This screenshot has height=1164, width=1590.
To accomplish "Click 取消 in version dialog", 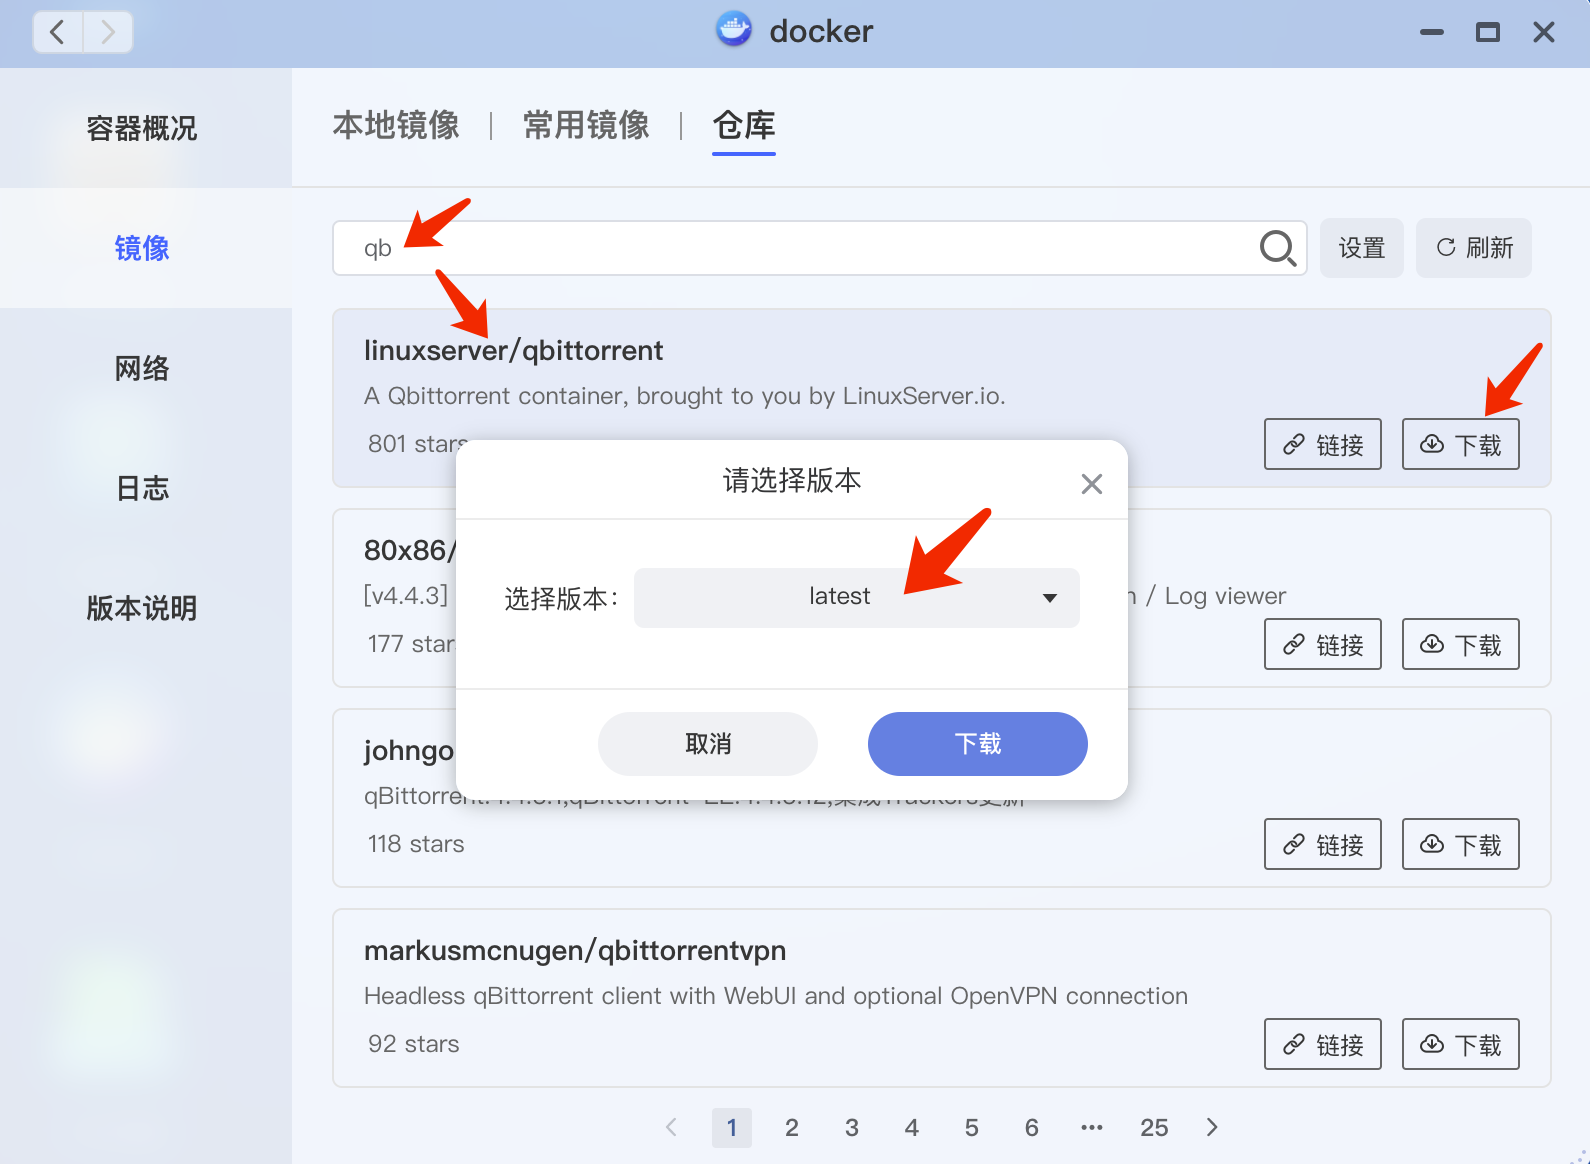I will coord(708,744).
